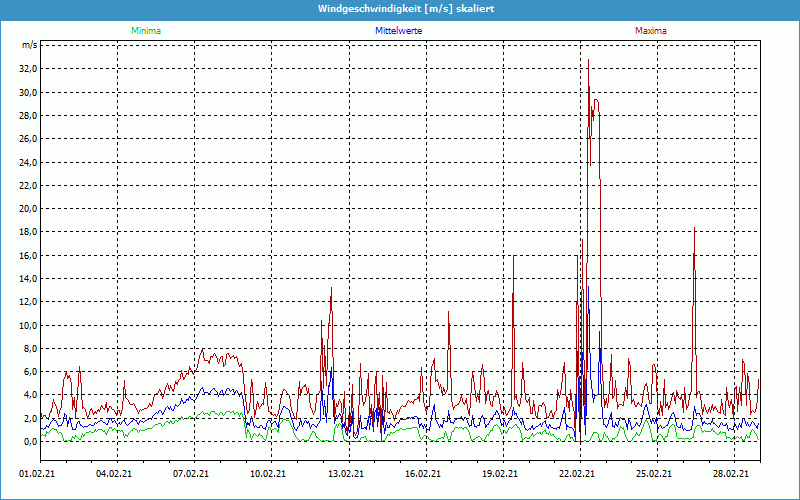Click the m/s unit label
Screen dimensions: 800x500
(30, 46)
